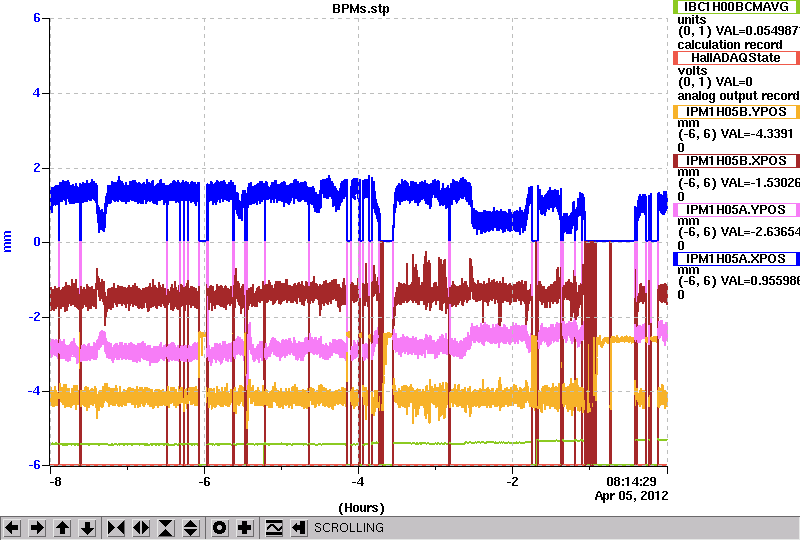Click the Apr 05, 2012 date label
Viewport: 800px width, 540px height.
tap(631, 496)
